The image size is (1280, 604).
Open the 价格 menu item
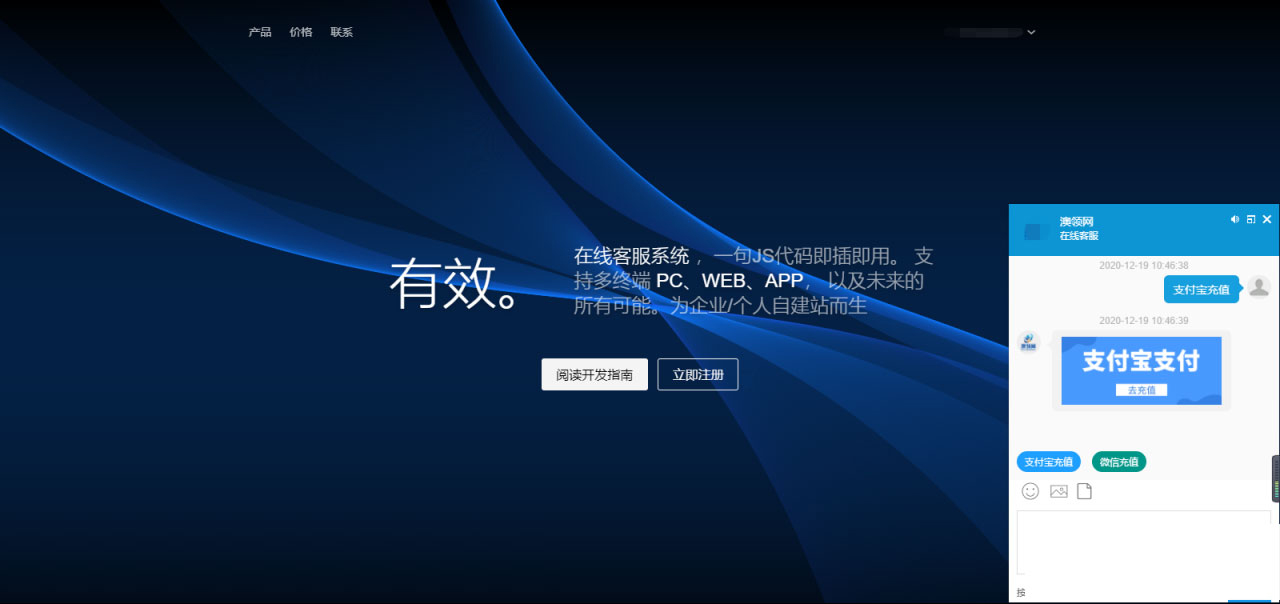301,32
